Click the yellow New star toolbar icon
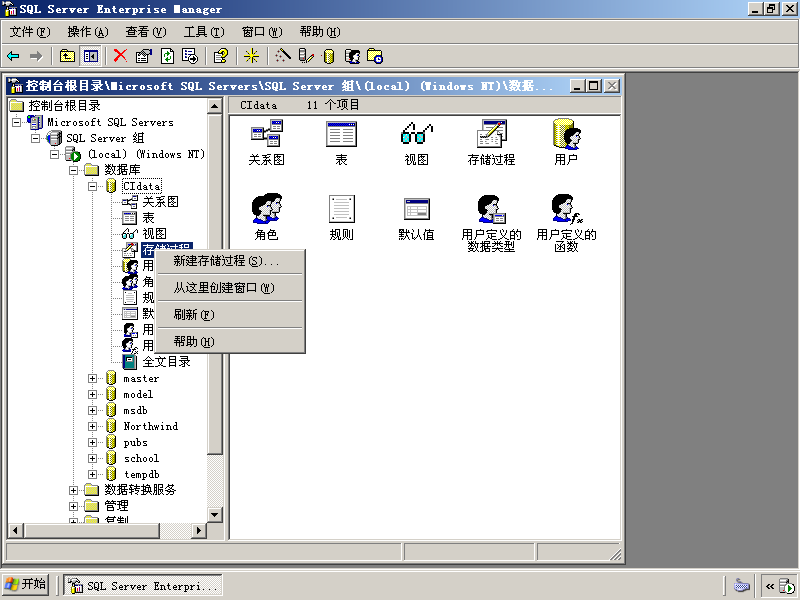The width and height of the screenshot is (800, 600). point(251,56)
